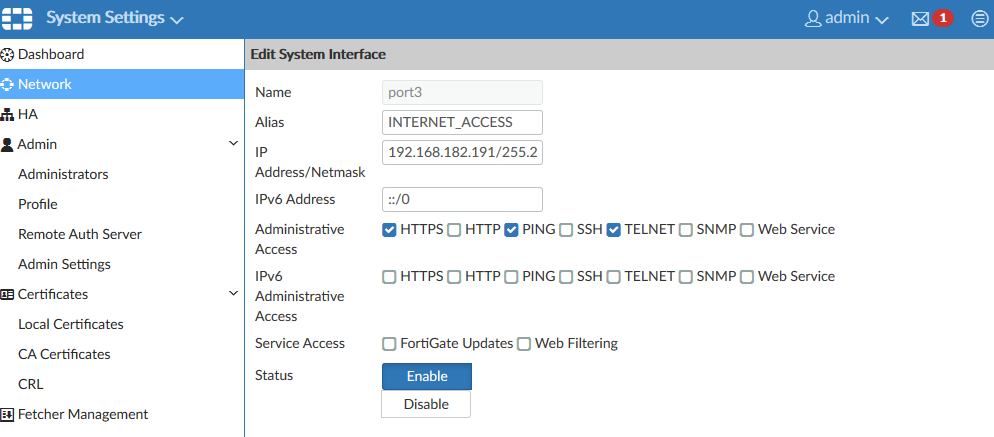The height and width of the screenshot is (437, 994).
Task: Click the HA hierarchy icon in sidebar
Action: (8, 115)
